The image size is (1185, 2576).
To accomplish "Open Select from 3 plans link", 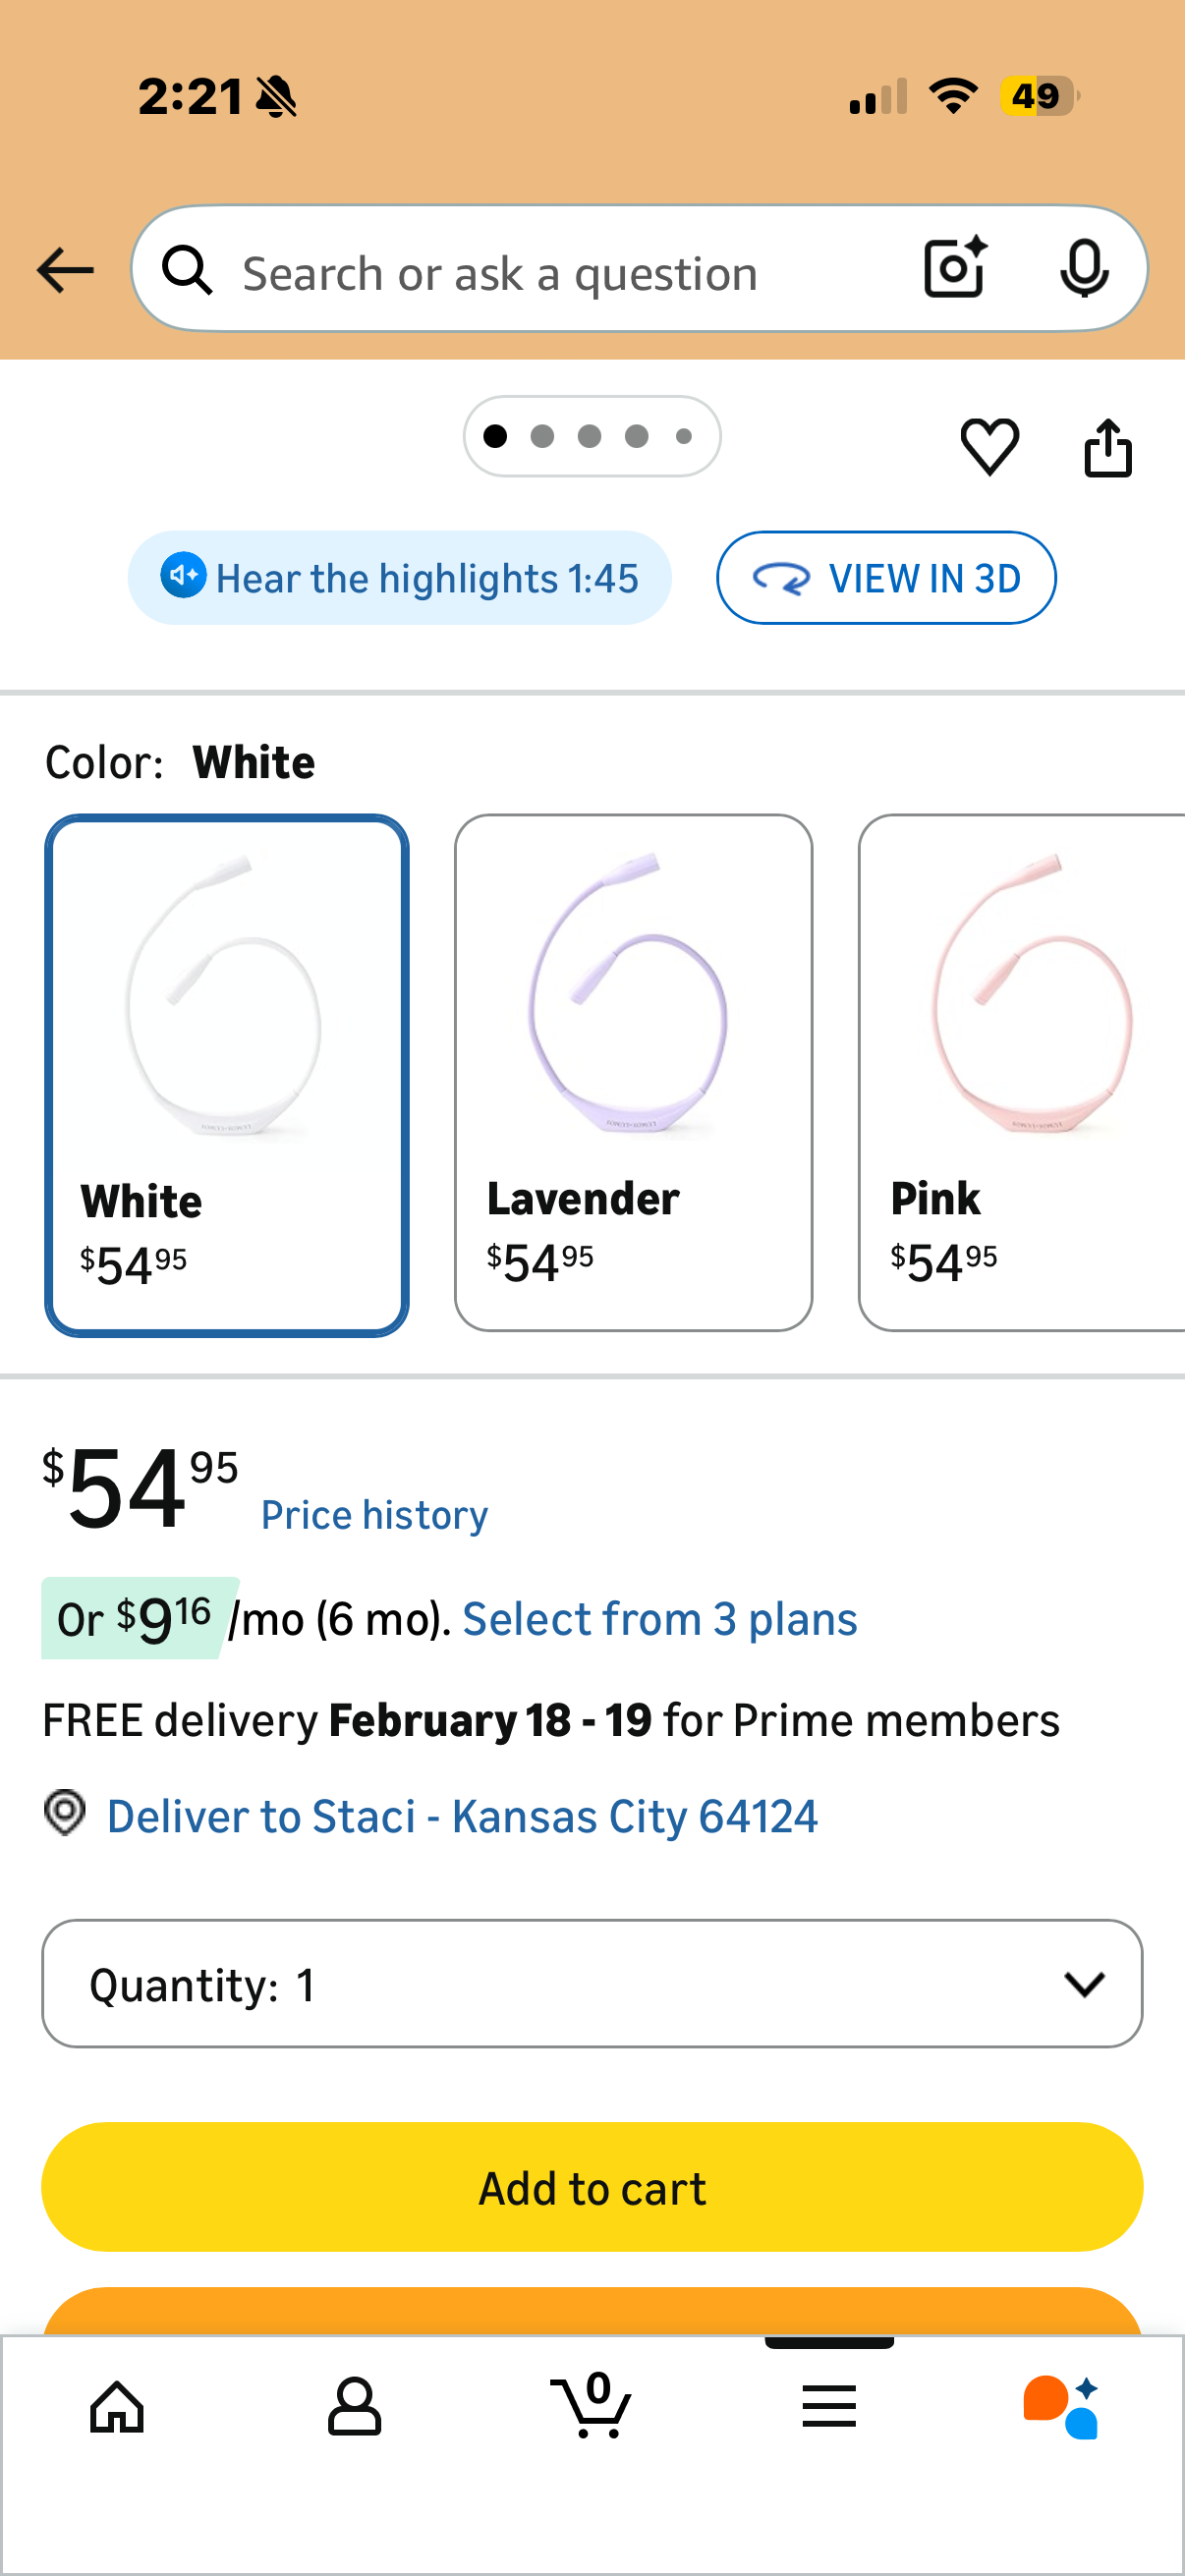I will (x=659, y=1619).
